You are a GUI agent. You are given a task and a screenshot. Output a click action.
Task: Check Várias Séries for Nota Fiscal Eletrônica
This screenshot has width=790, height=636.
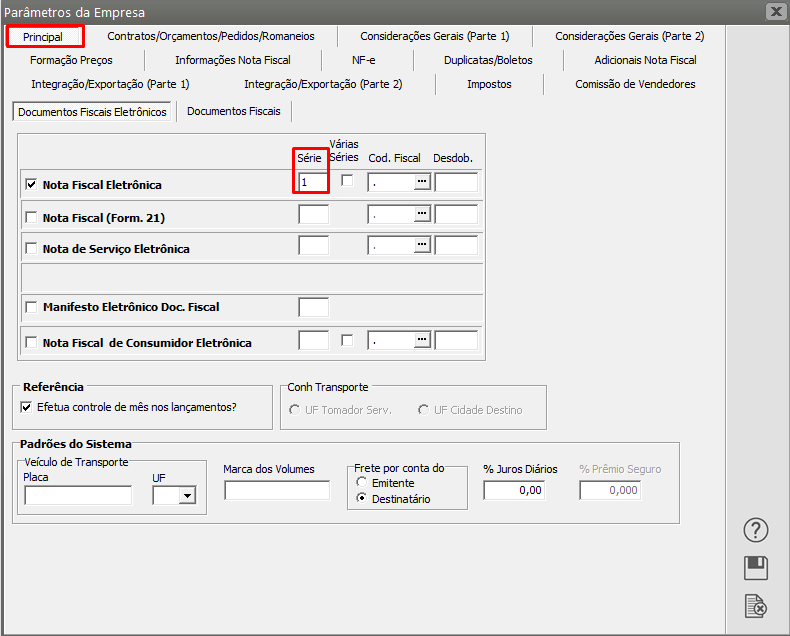coord(347,181)
